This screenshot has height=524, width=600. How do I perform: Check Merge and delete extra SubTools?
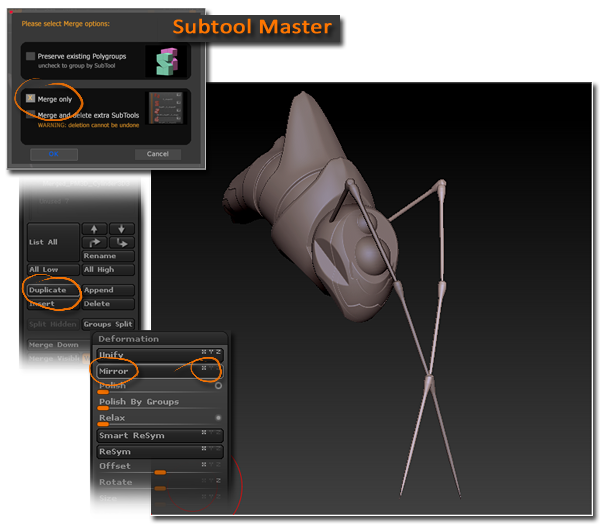click(x=31, y=114)
